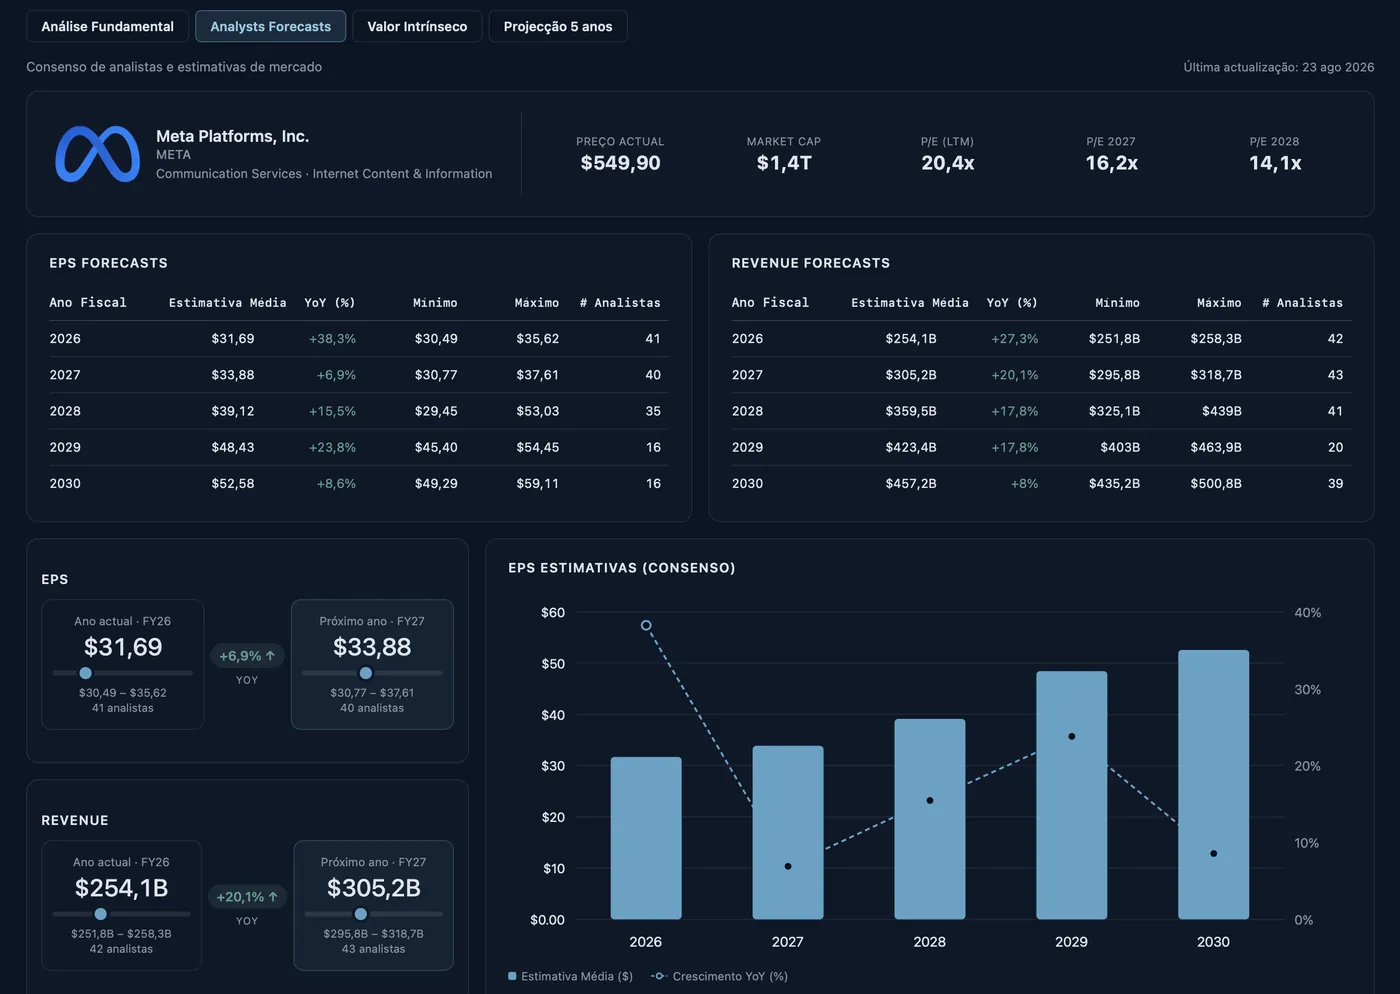The width and height of the screenshot is (1400, 994).
Task: Switch to the Valor Intrínseco tab
Action: pos(417,27)
